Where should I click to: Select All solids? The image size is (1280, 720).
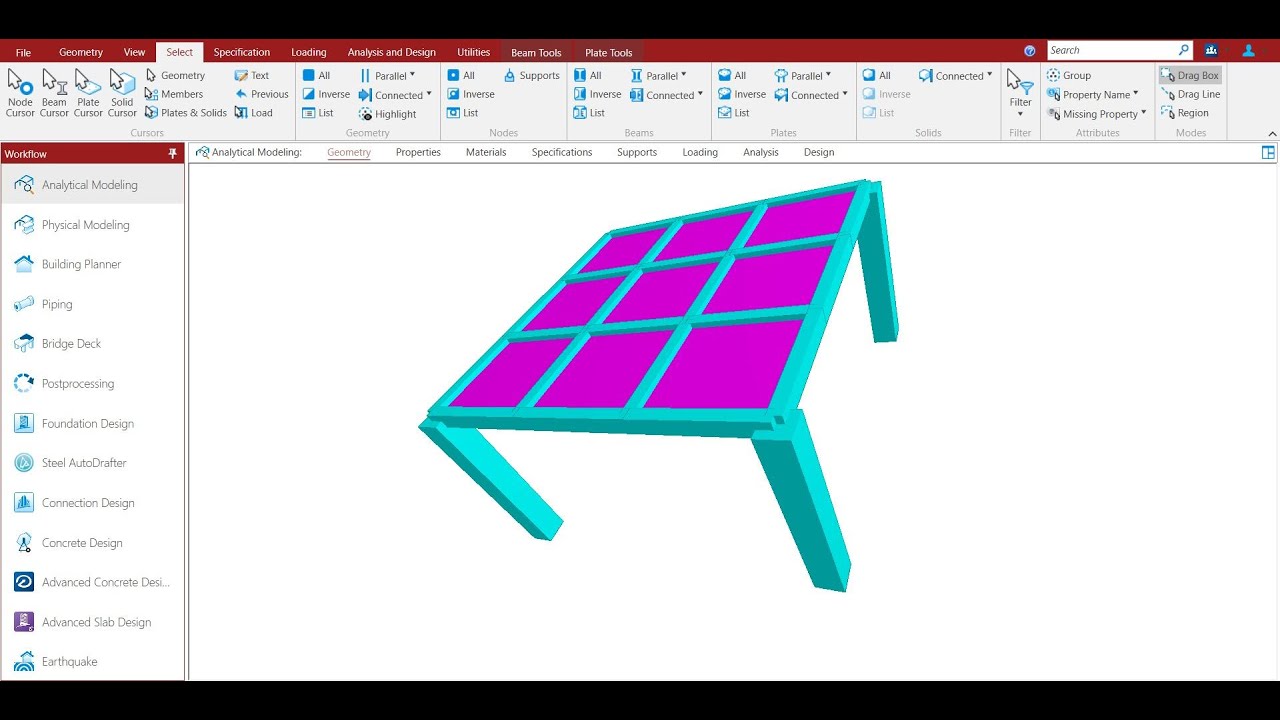tap(877, 75)
